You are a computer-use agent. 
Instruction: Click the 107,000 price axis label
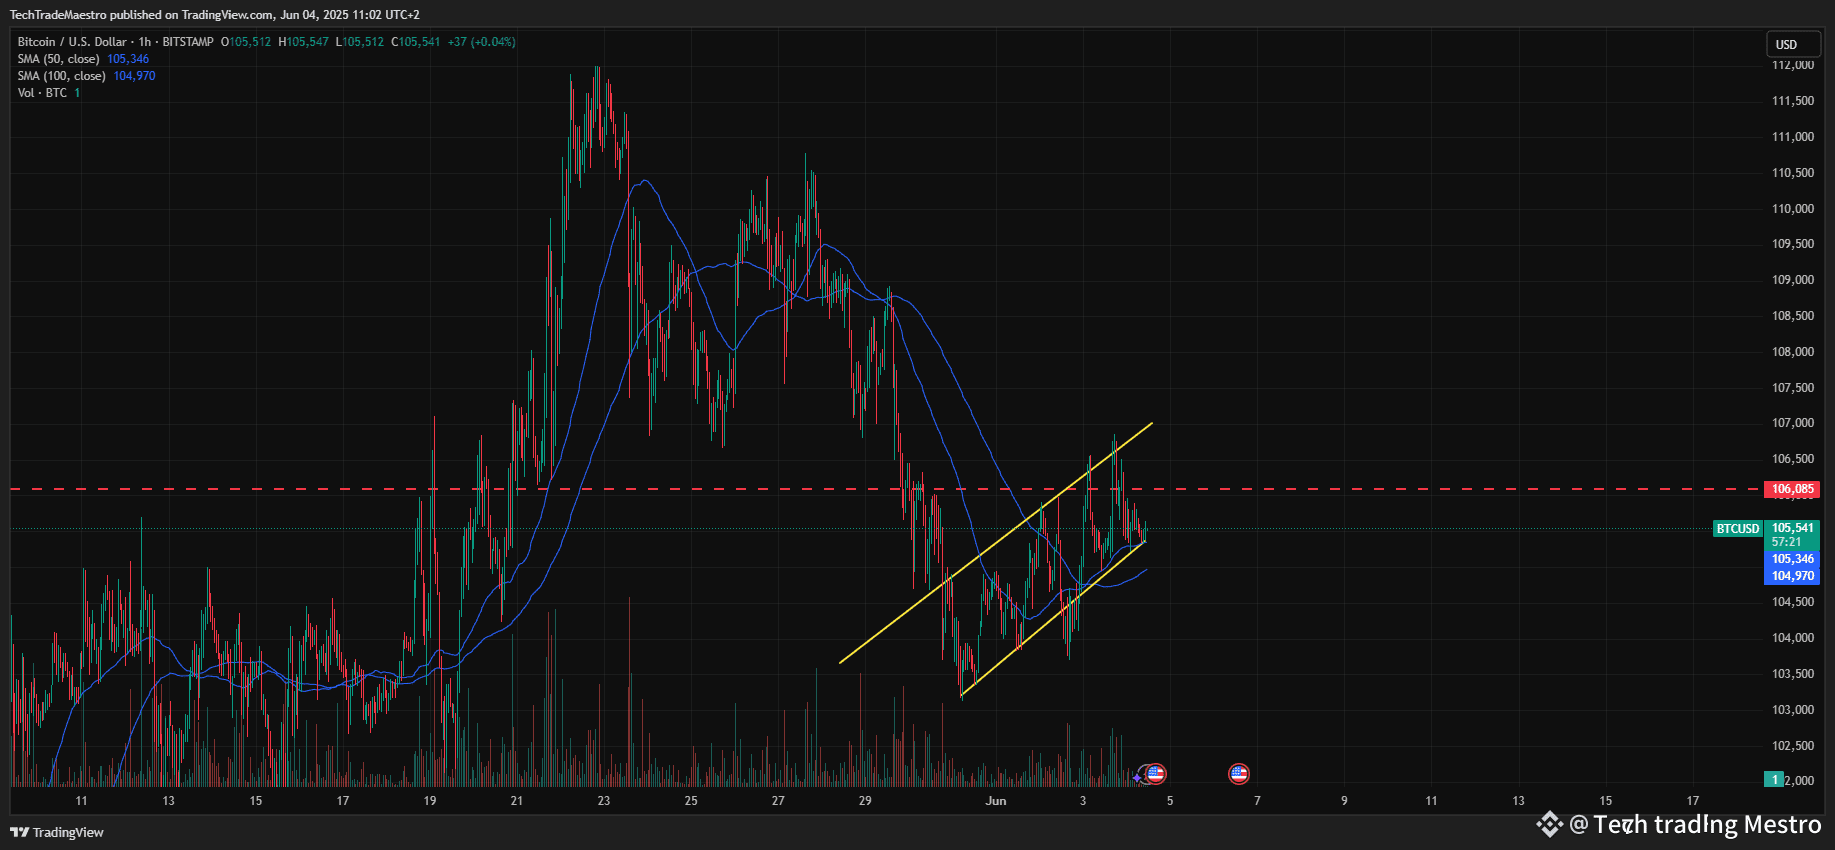[1793, 423]
